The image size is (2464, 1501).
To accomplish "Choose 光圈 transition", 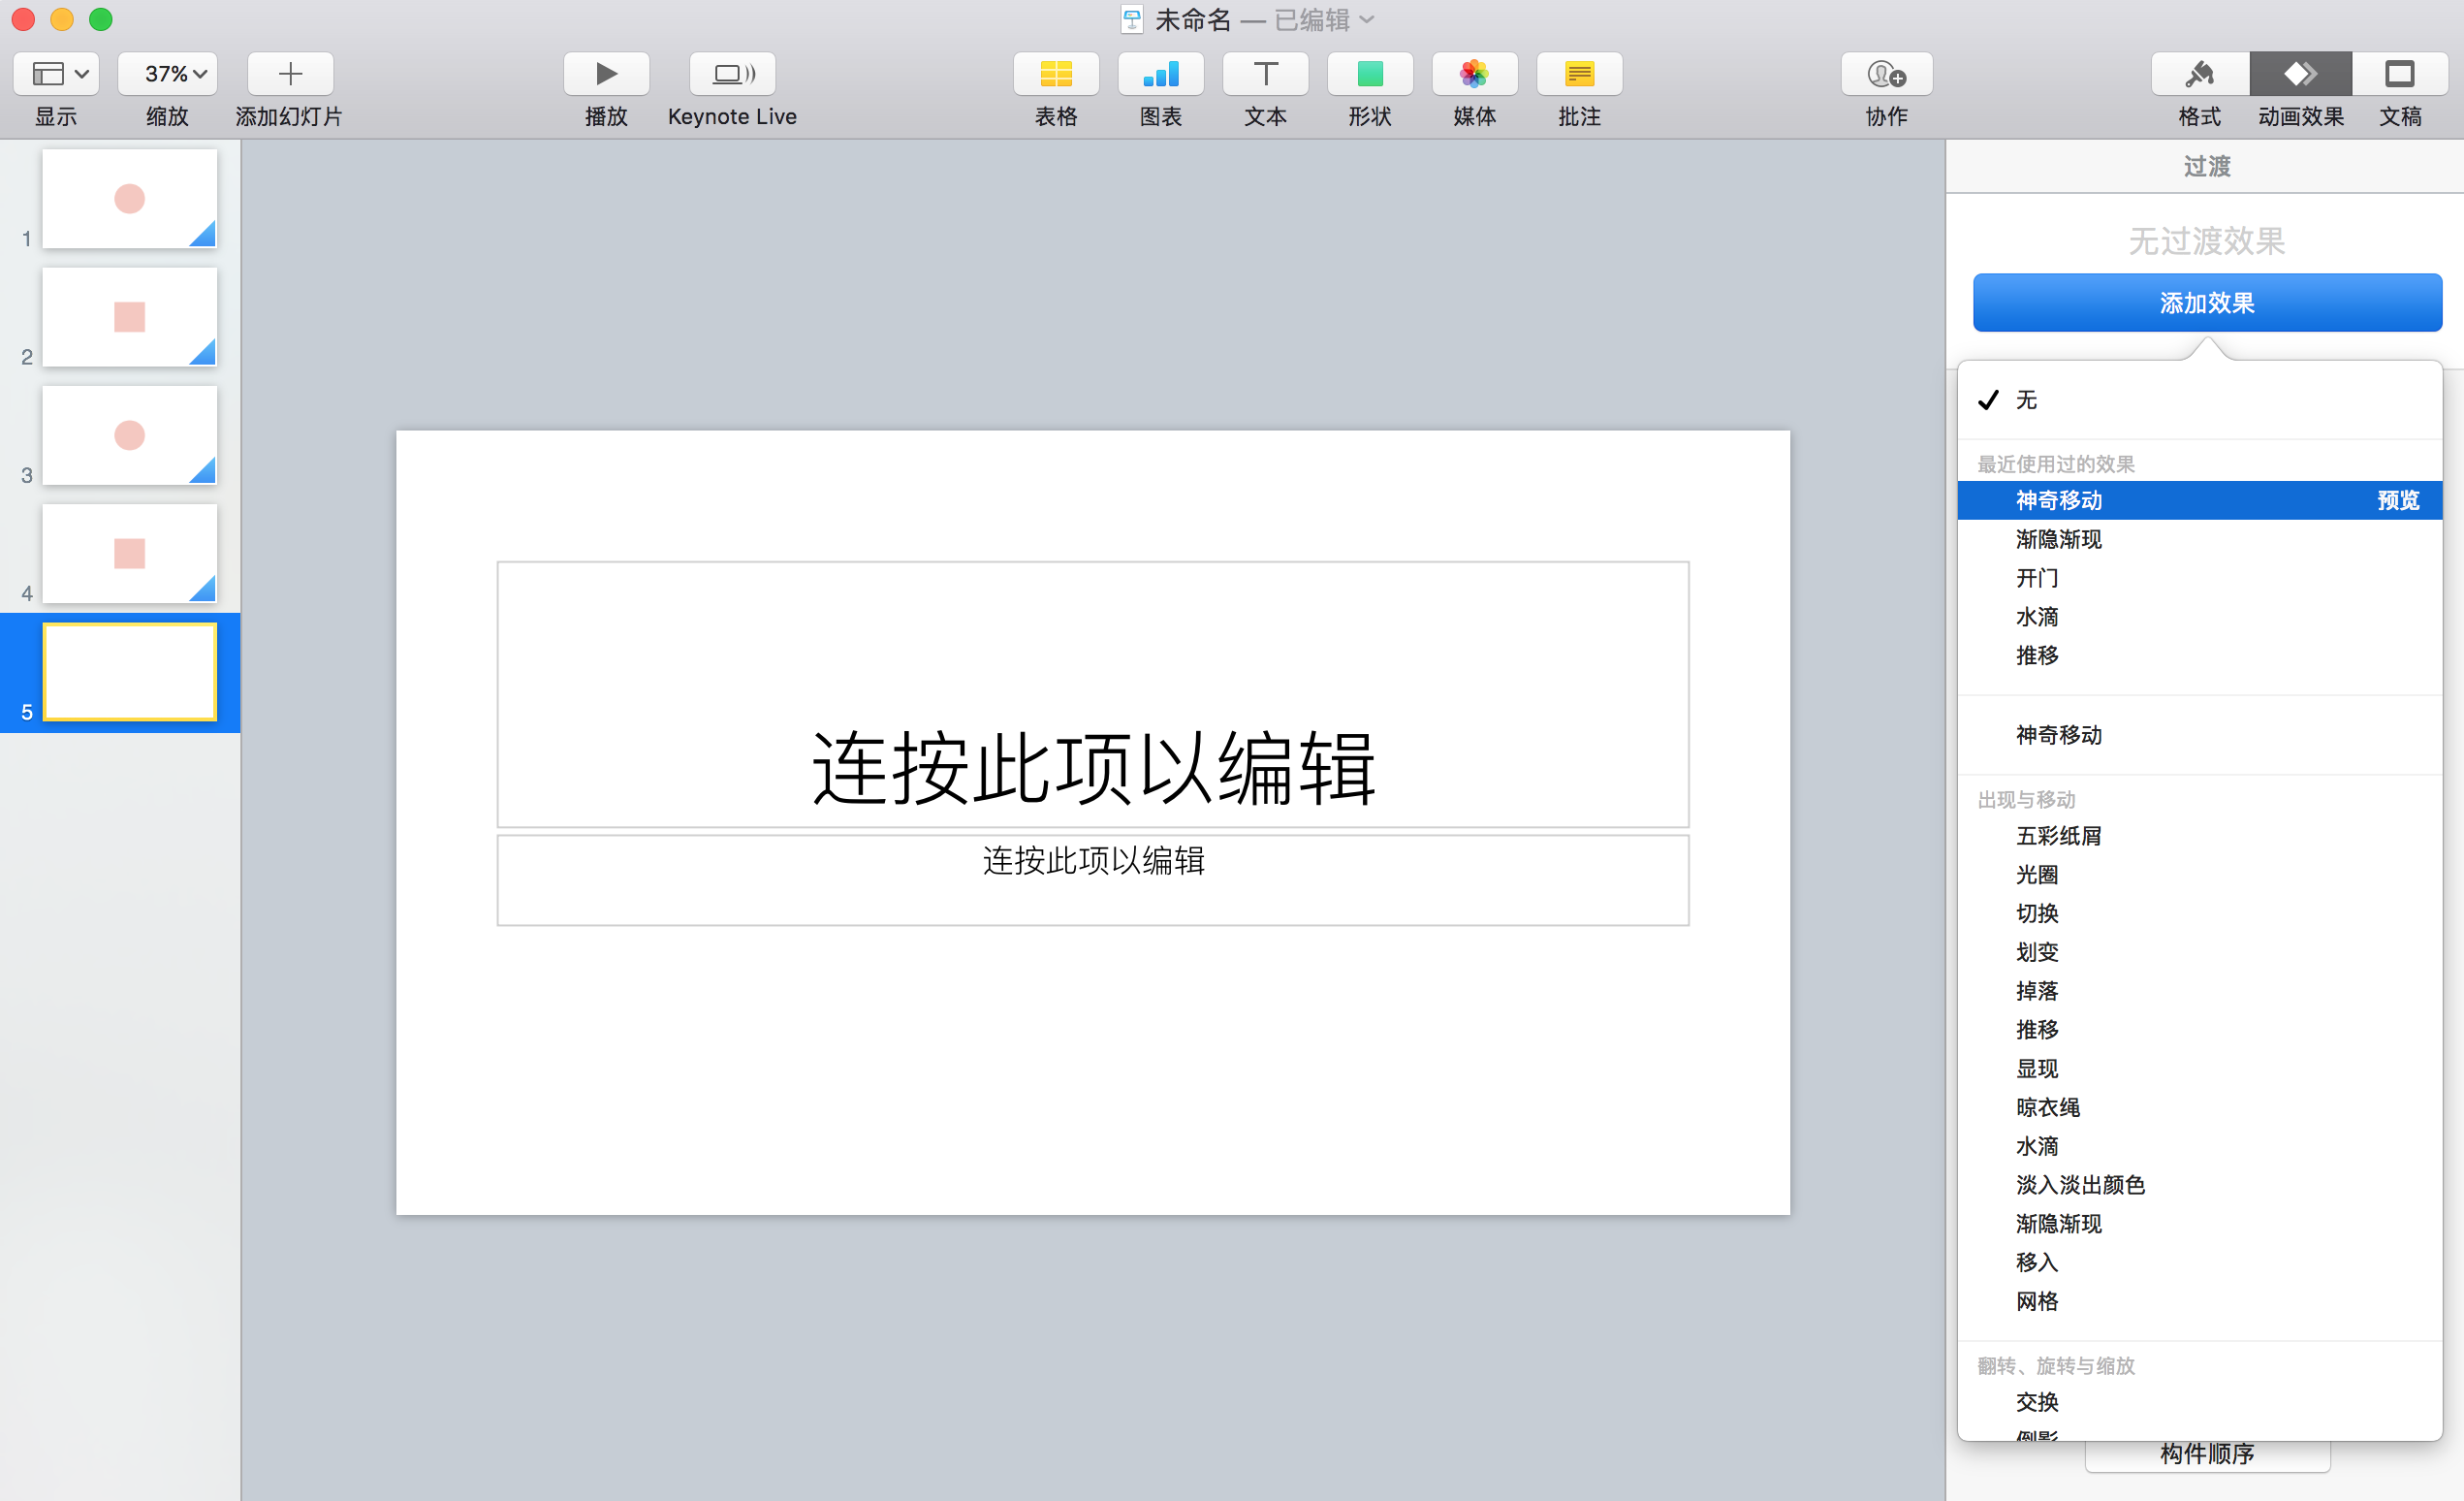I will click(x=2200, y=875).
